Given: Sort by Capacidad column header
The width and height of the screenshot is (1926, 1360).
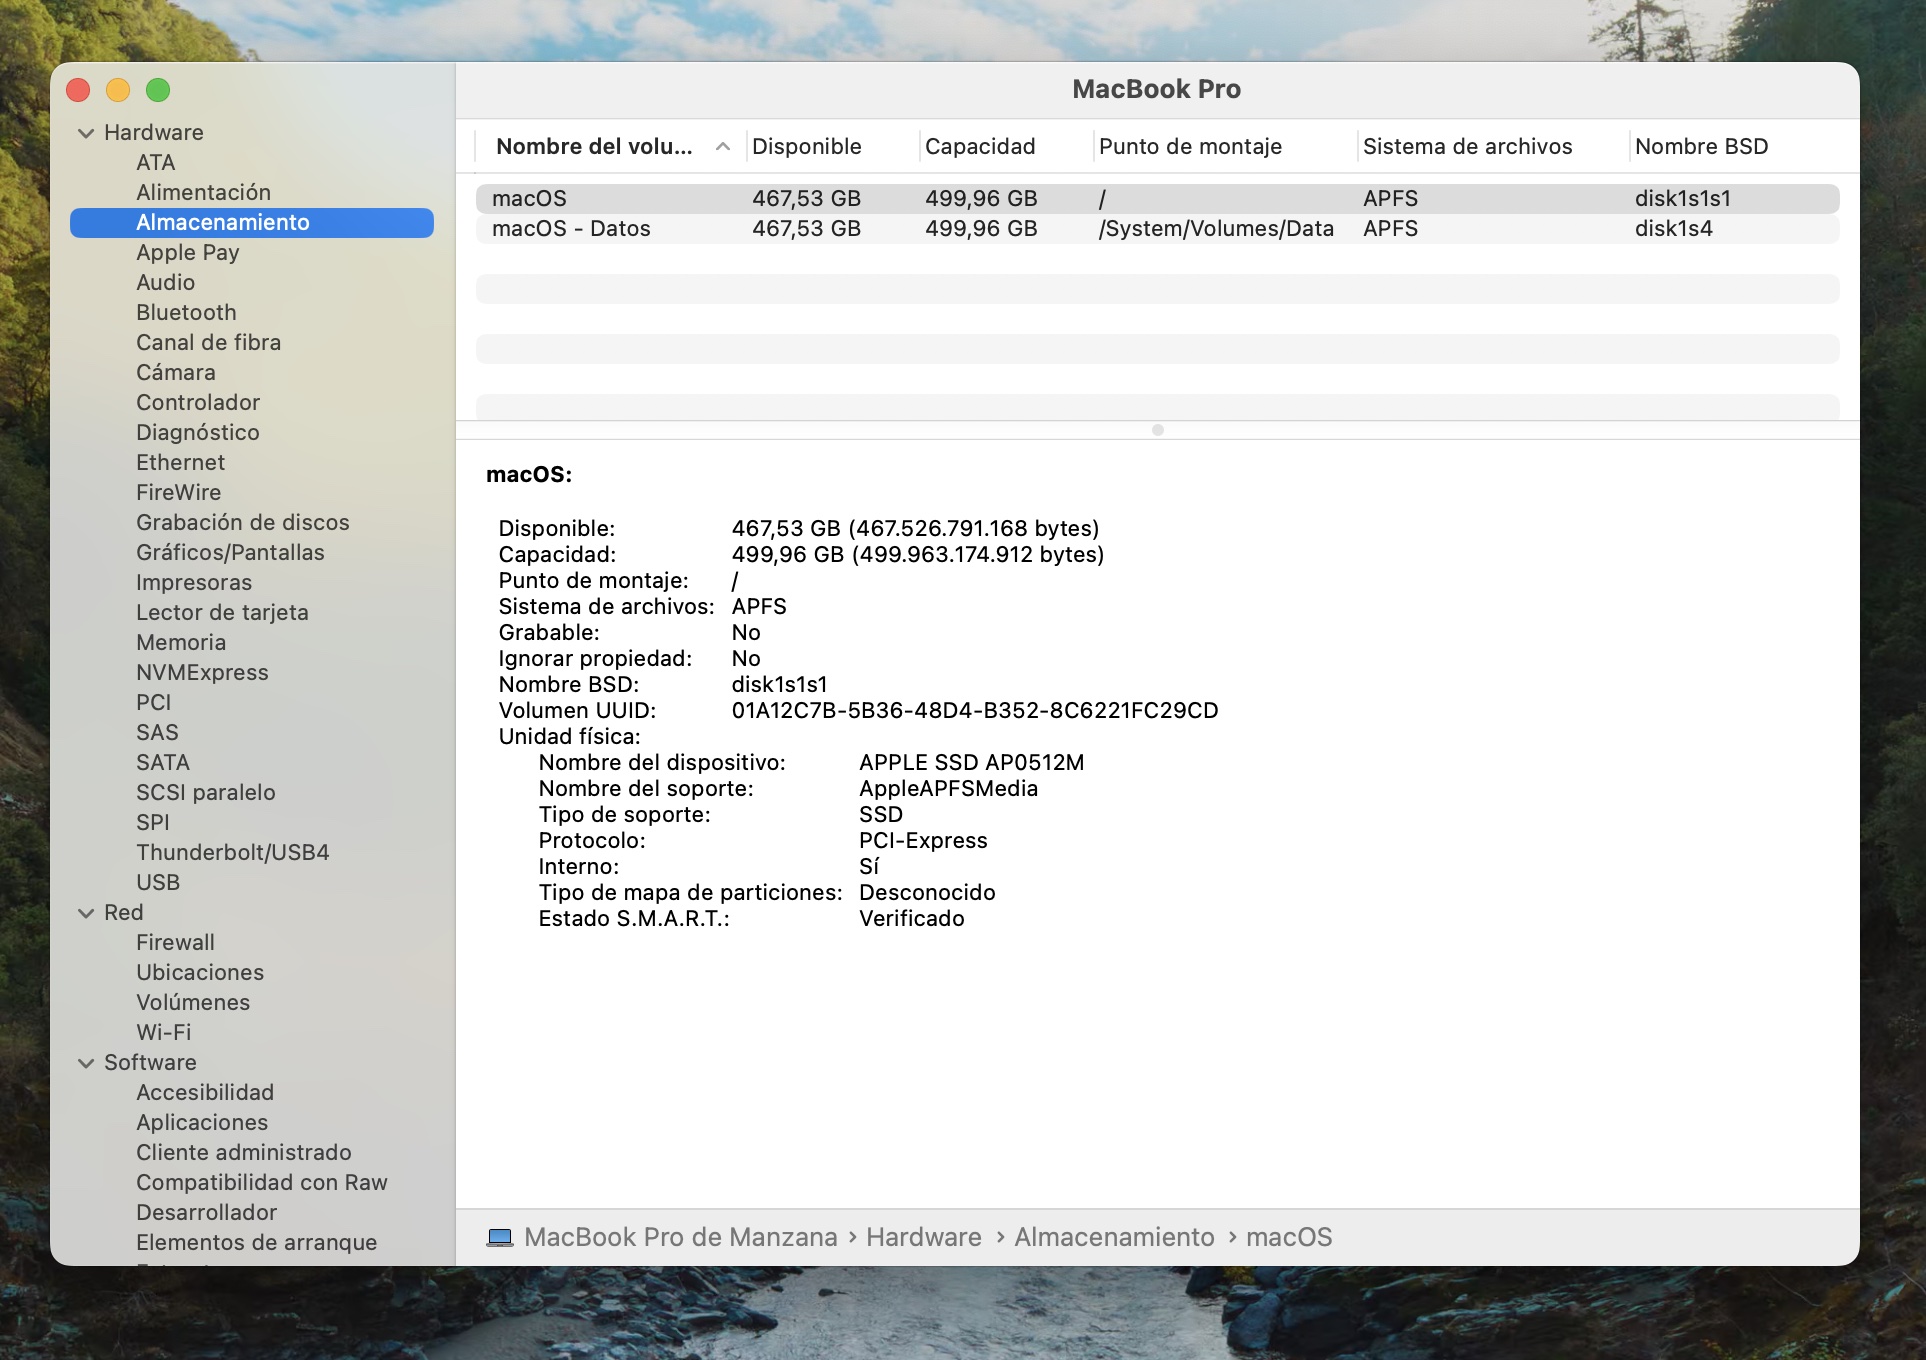Looking at the screenshot, I should (979, 147).
